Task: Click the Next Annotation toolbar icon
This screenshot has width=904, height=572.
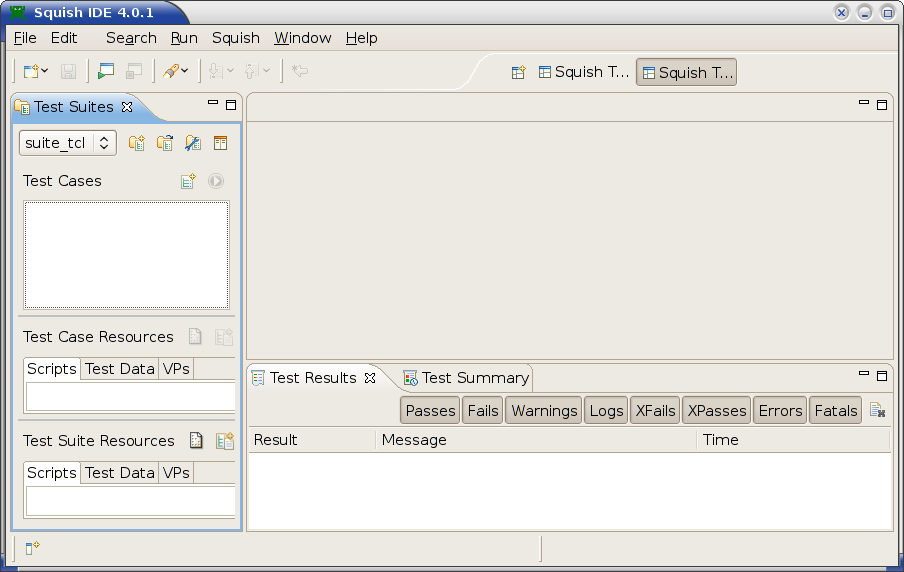Action: 216,71
